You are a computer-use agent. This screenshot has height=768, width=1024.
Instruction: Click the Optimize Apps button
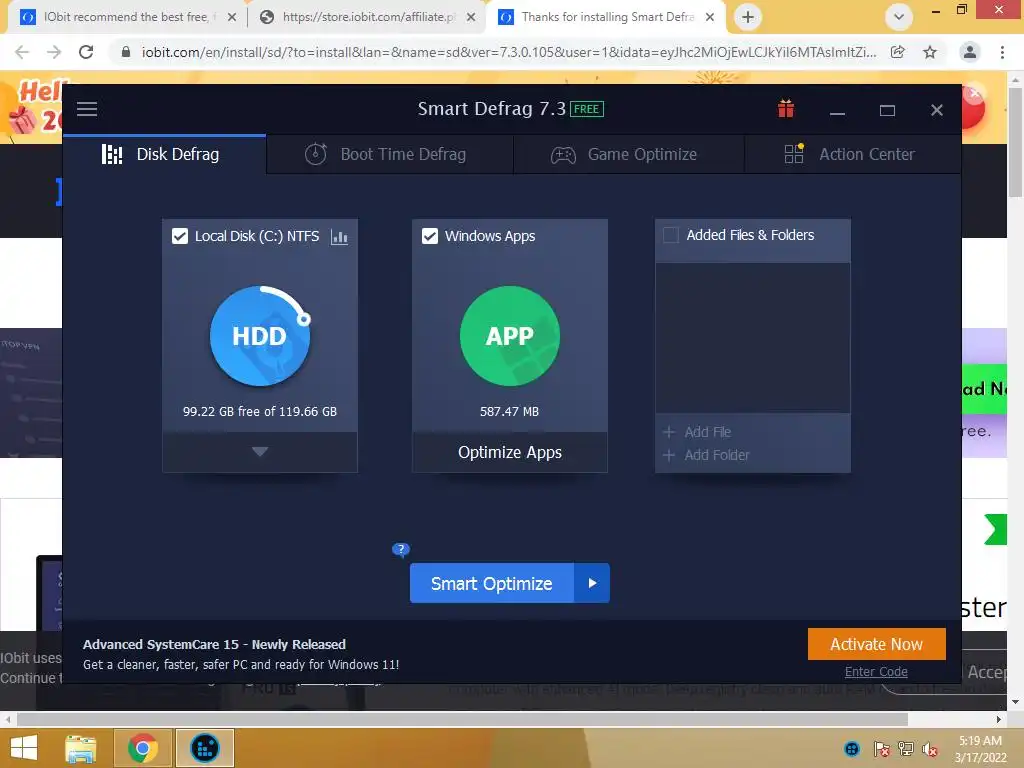509,452
